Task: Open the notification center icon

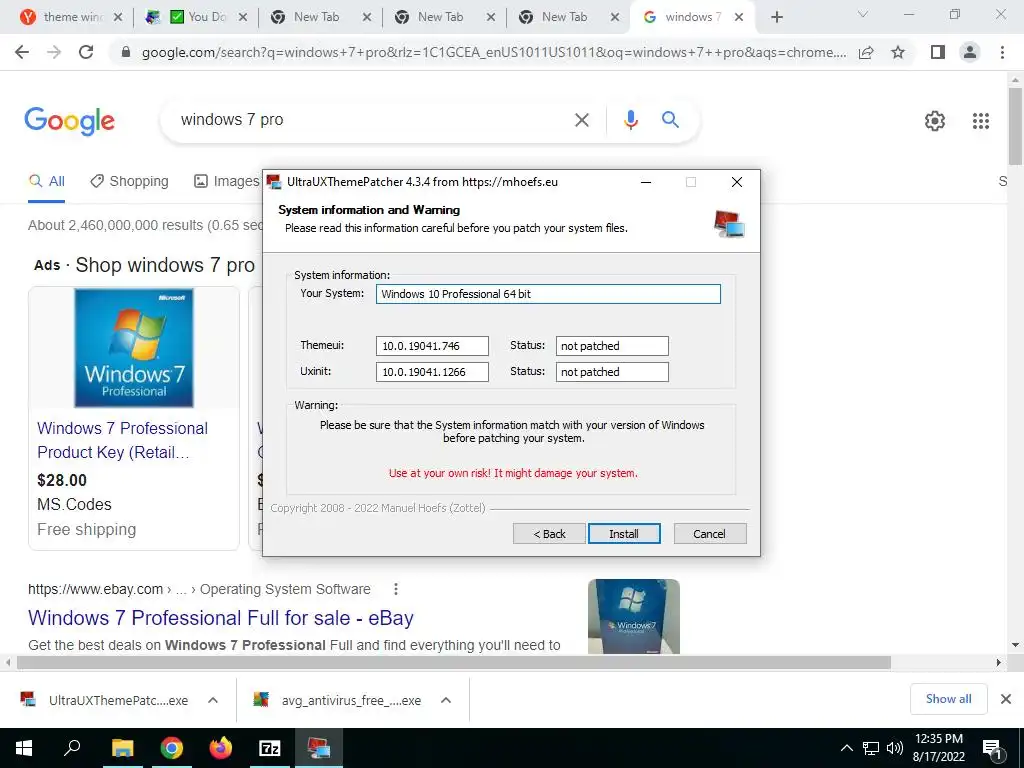Action: [992, 748]
